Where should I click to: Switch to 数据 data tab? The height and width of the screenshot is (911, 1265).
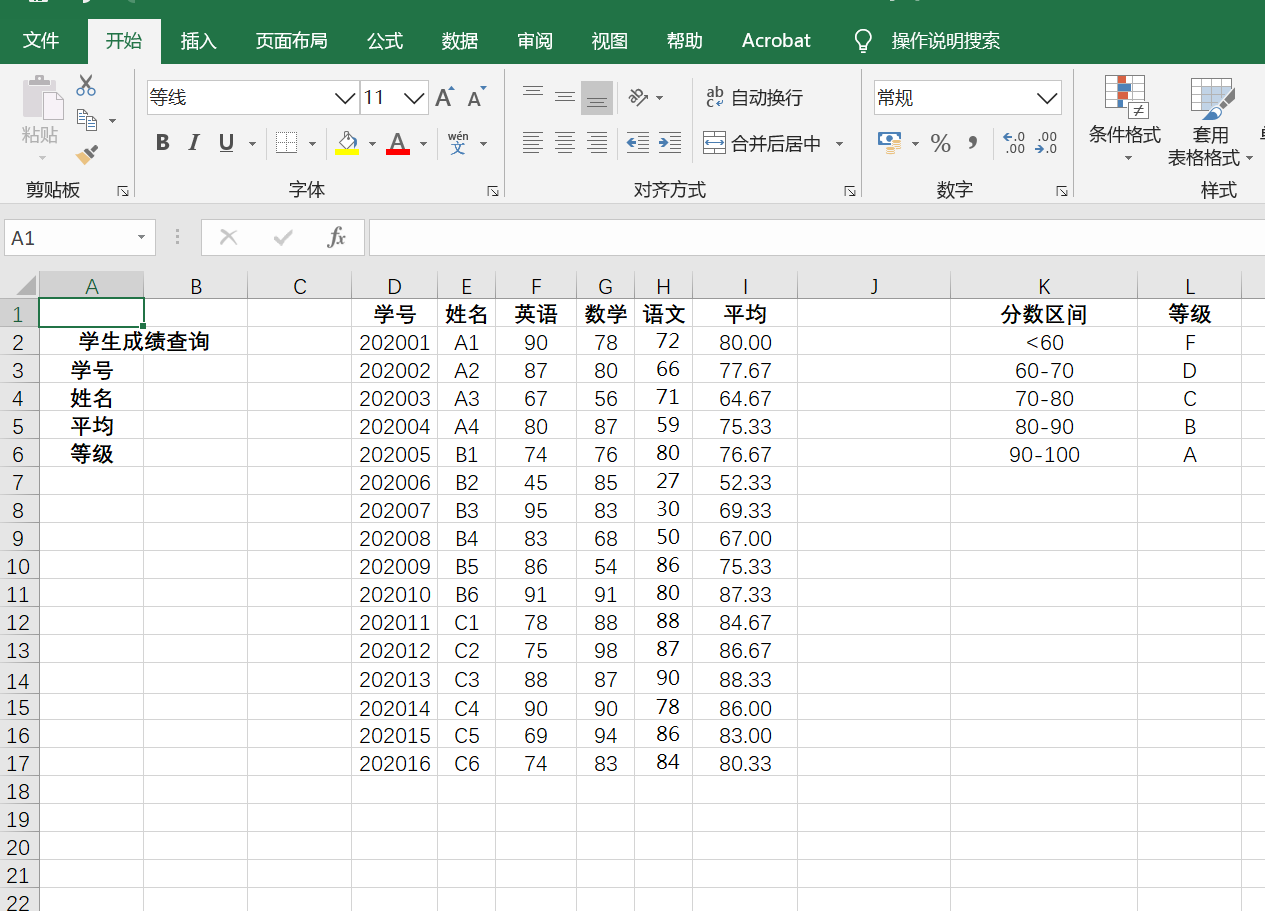point(460,41)
